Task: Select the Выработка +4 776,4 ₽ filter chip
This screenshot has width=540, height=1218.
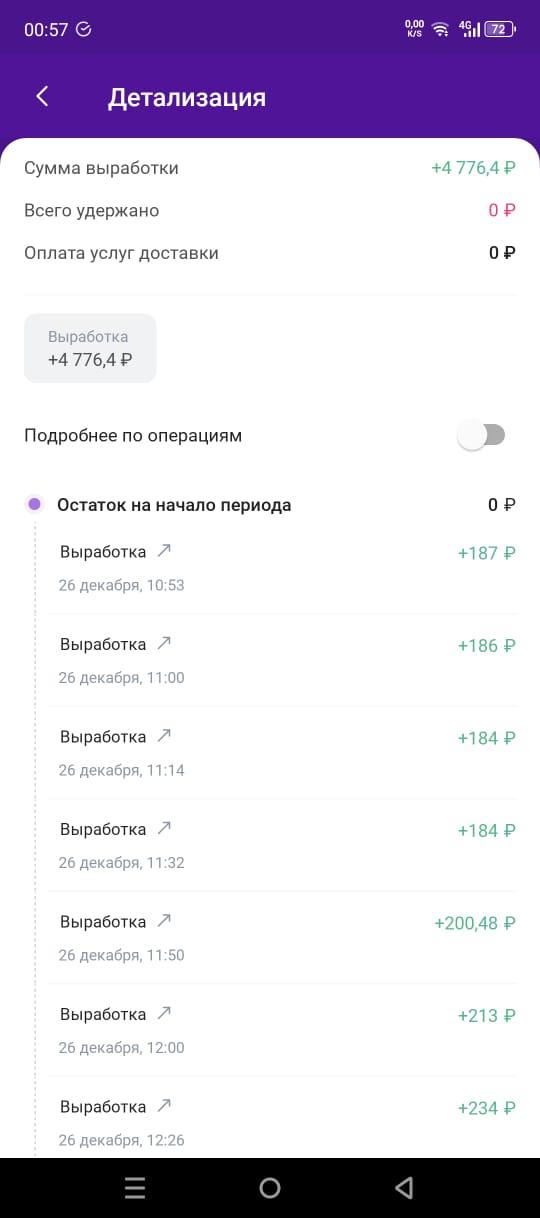Action: coord(90,348)
